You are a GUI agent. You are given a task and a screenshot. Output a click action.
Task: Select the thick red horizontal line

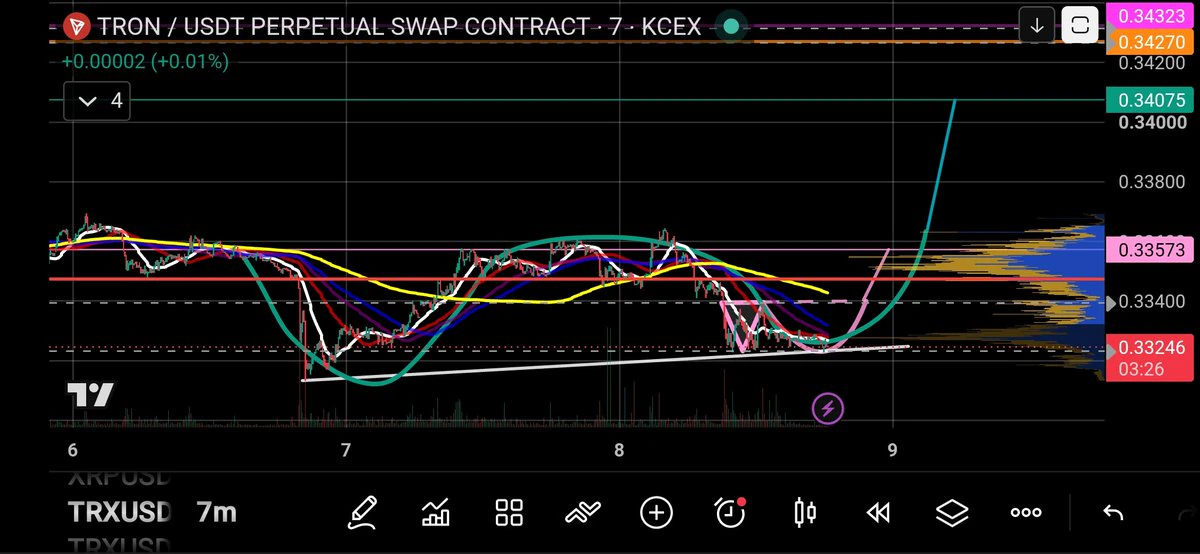coord(576,279)
